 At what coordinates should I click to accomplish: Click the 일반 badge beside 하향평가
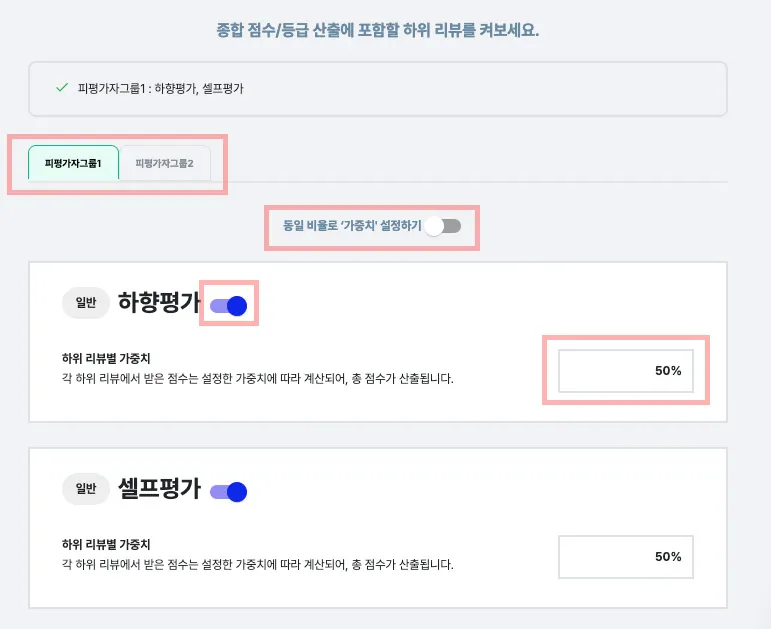(86, 303)
